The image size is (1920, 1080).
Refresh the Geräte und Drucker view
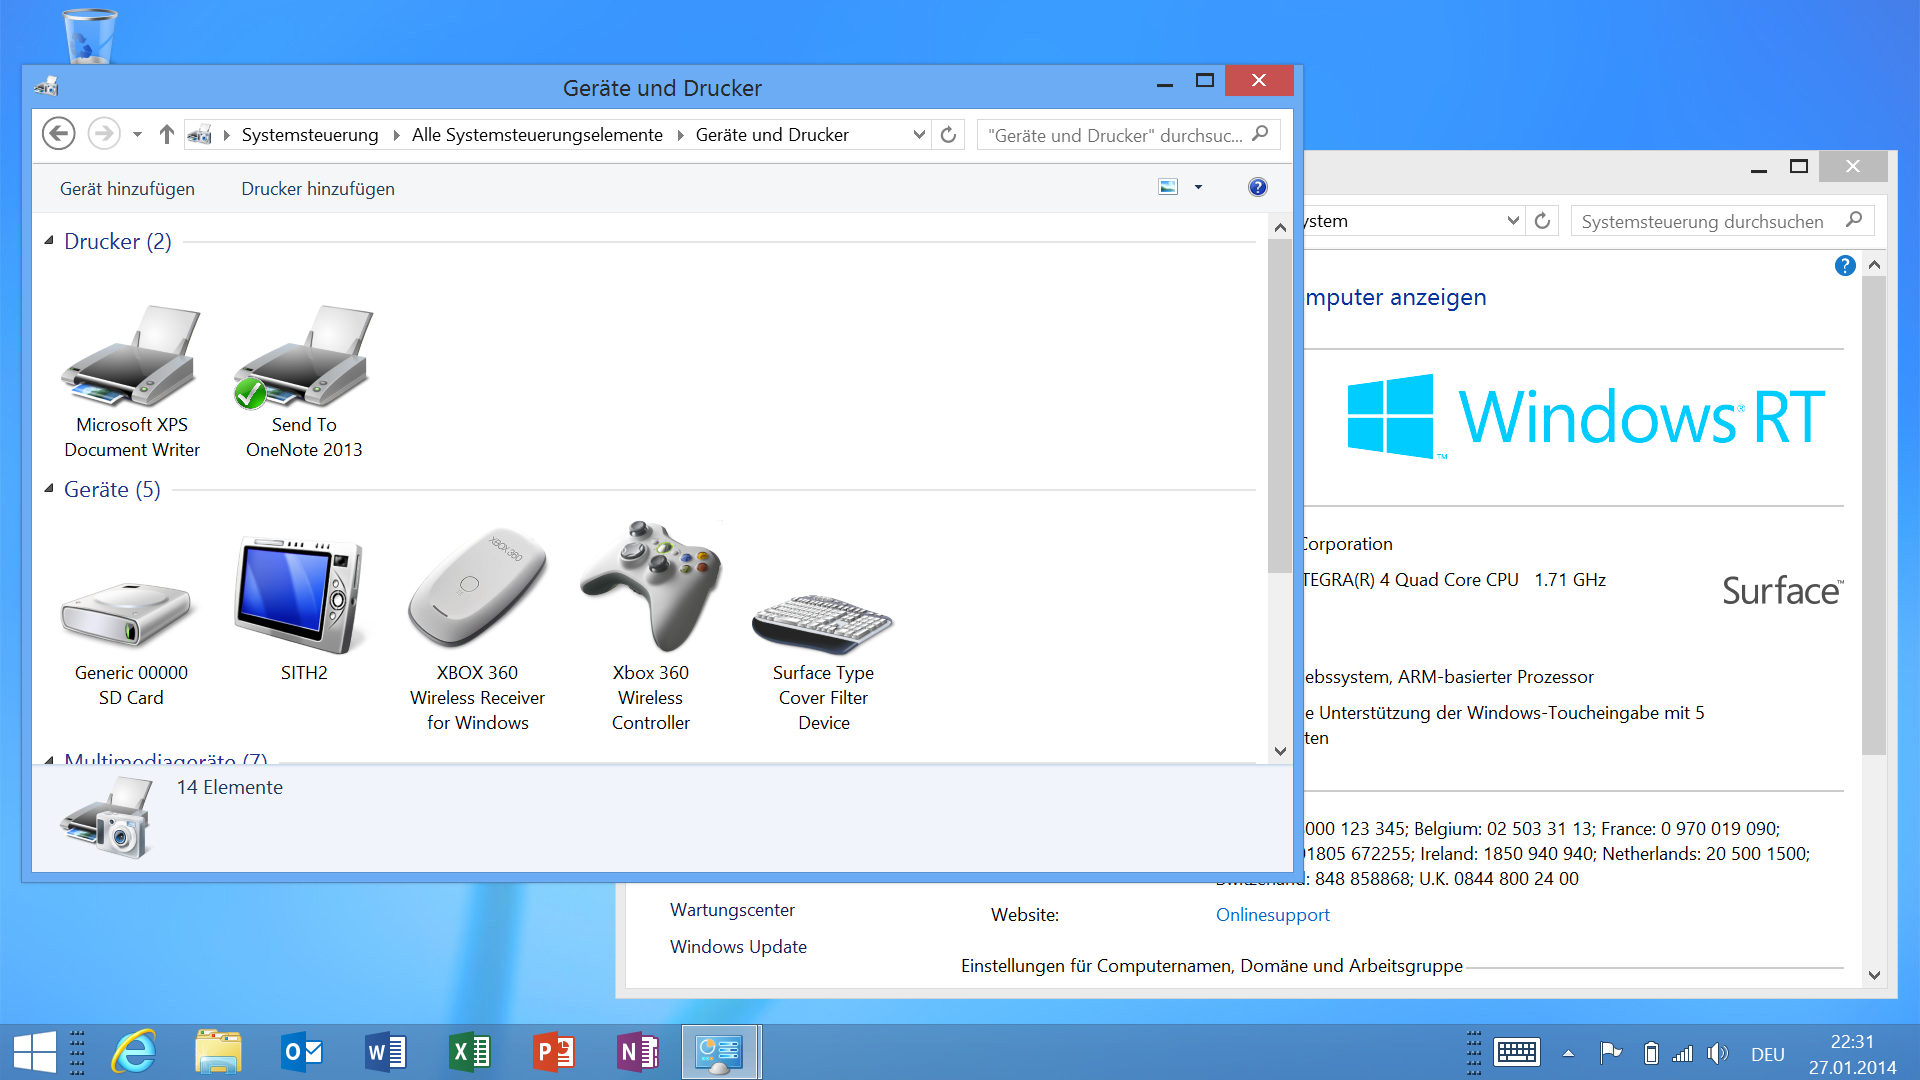pos(948,134)
